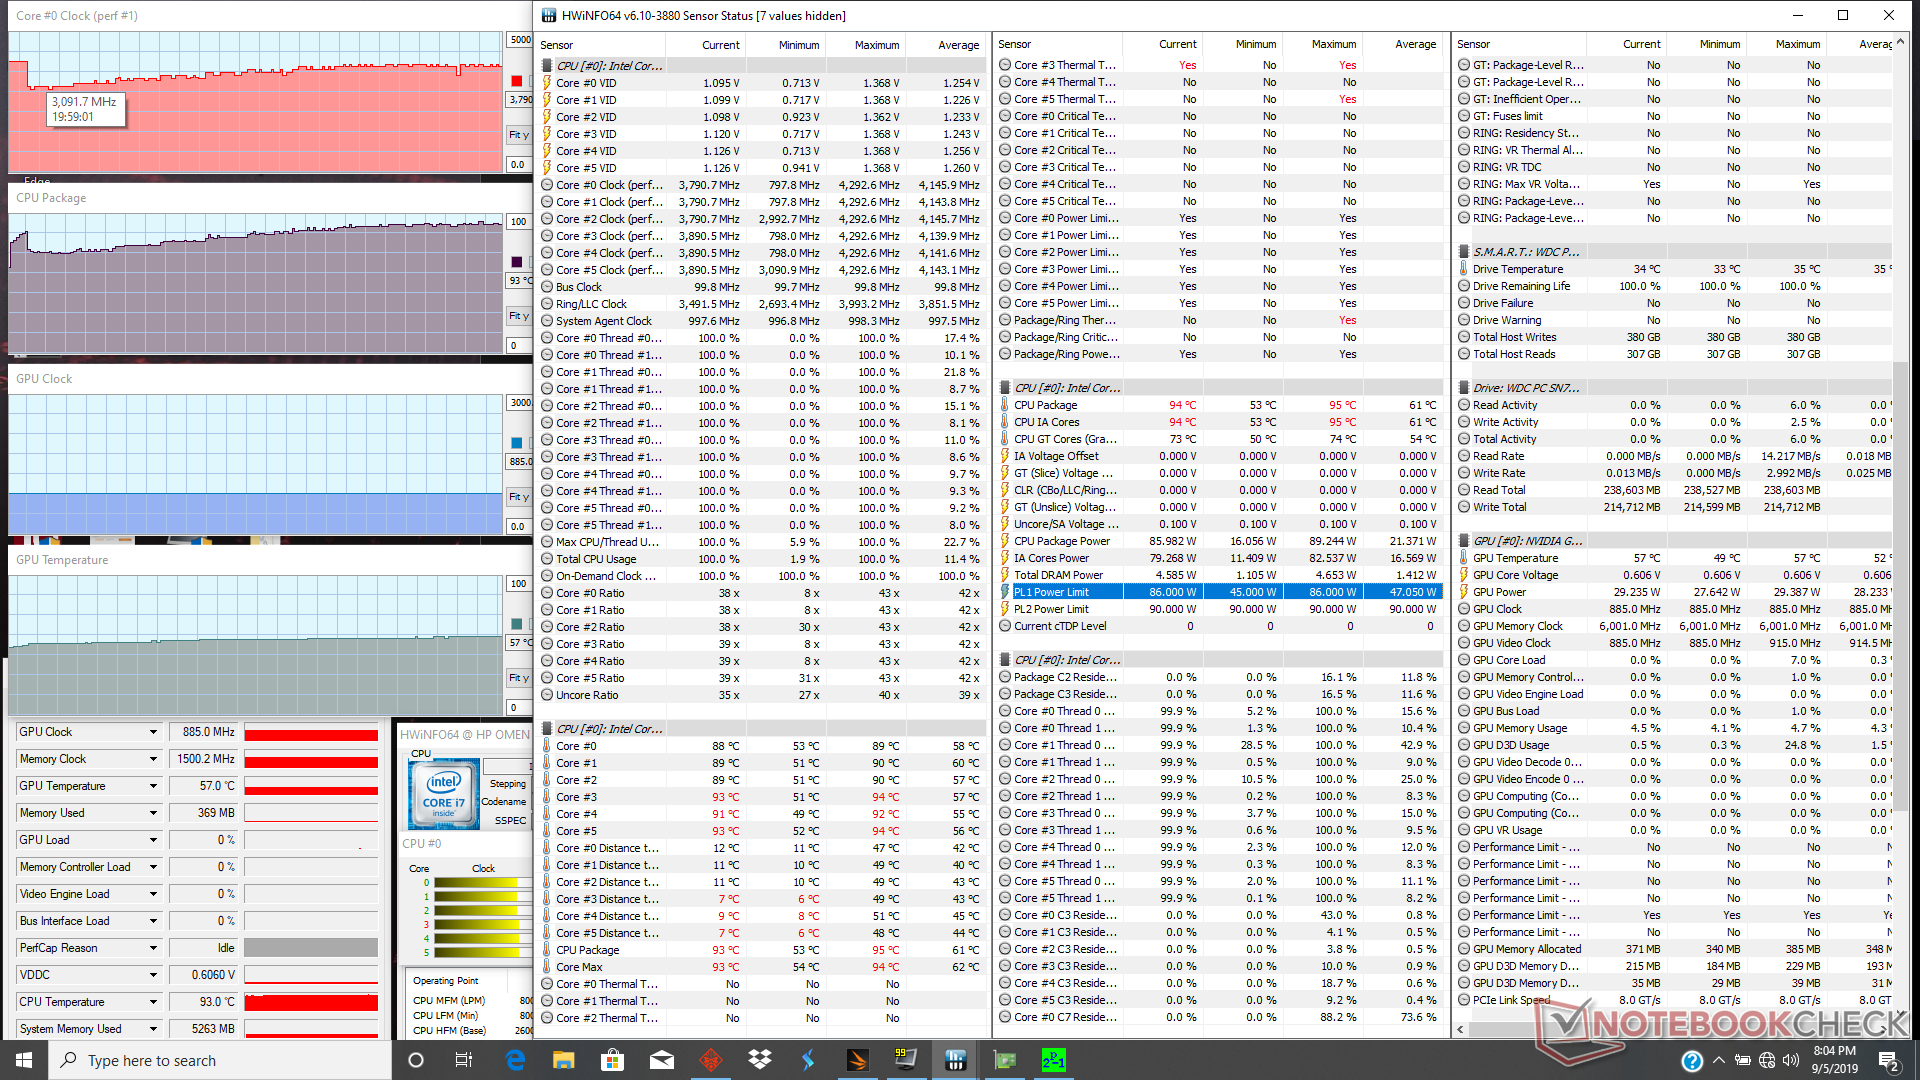Image resolution: width=1920 pixels, height=1080 pixels.
Task: Click the red color swatch of Core #0 Clock
Action: click(517, 81)
